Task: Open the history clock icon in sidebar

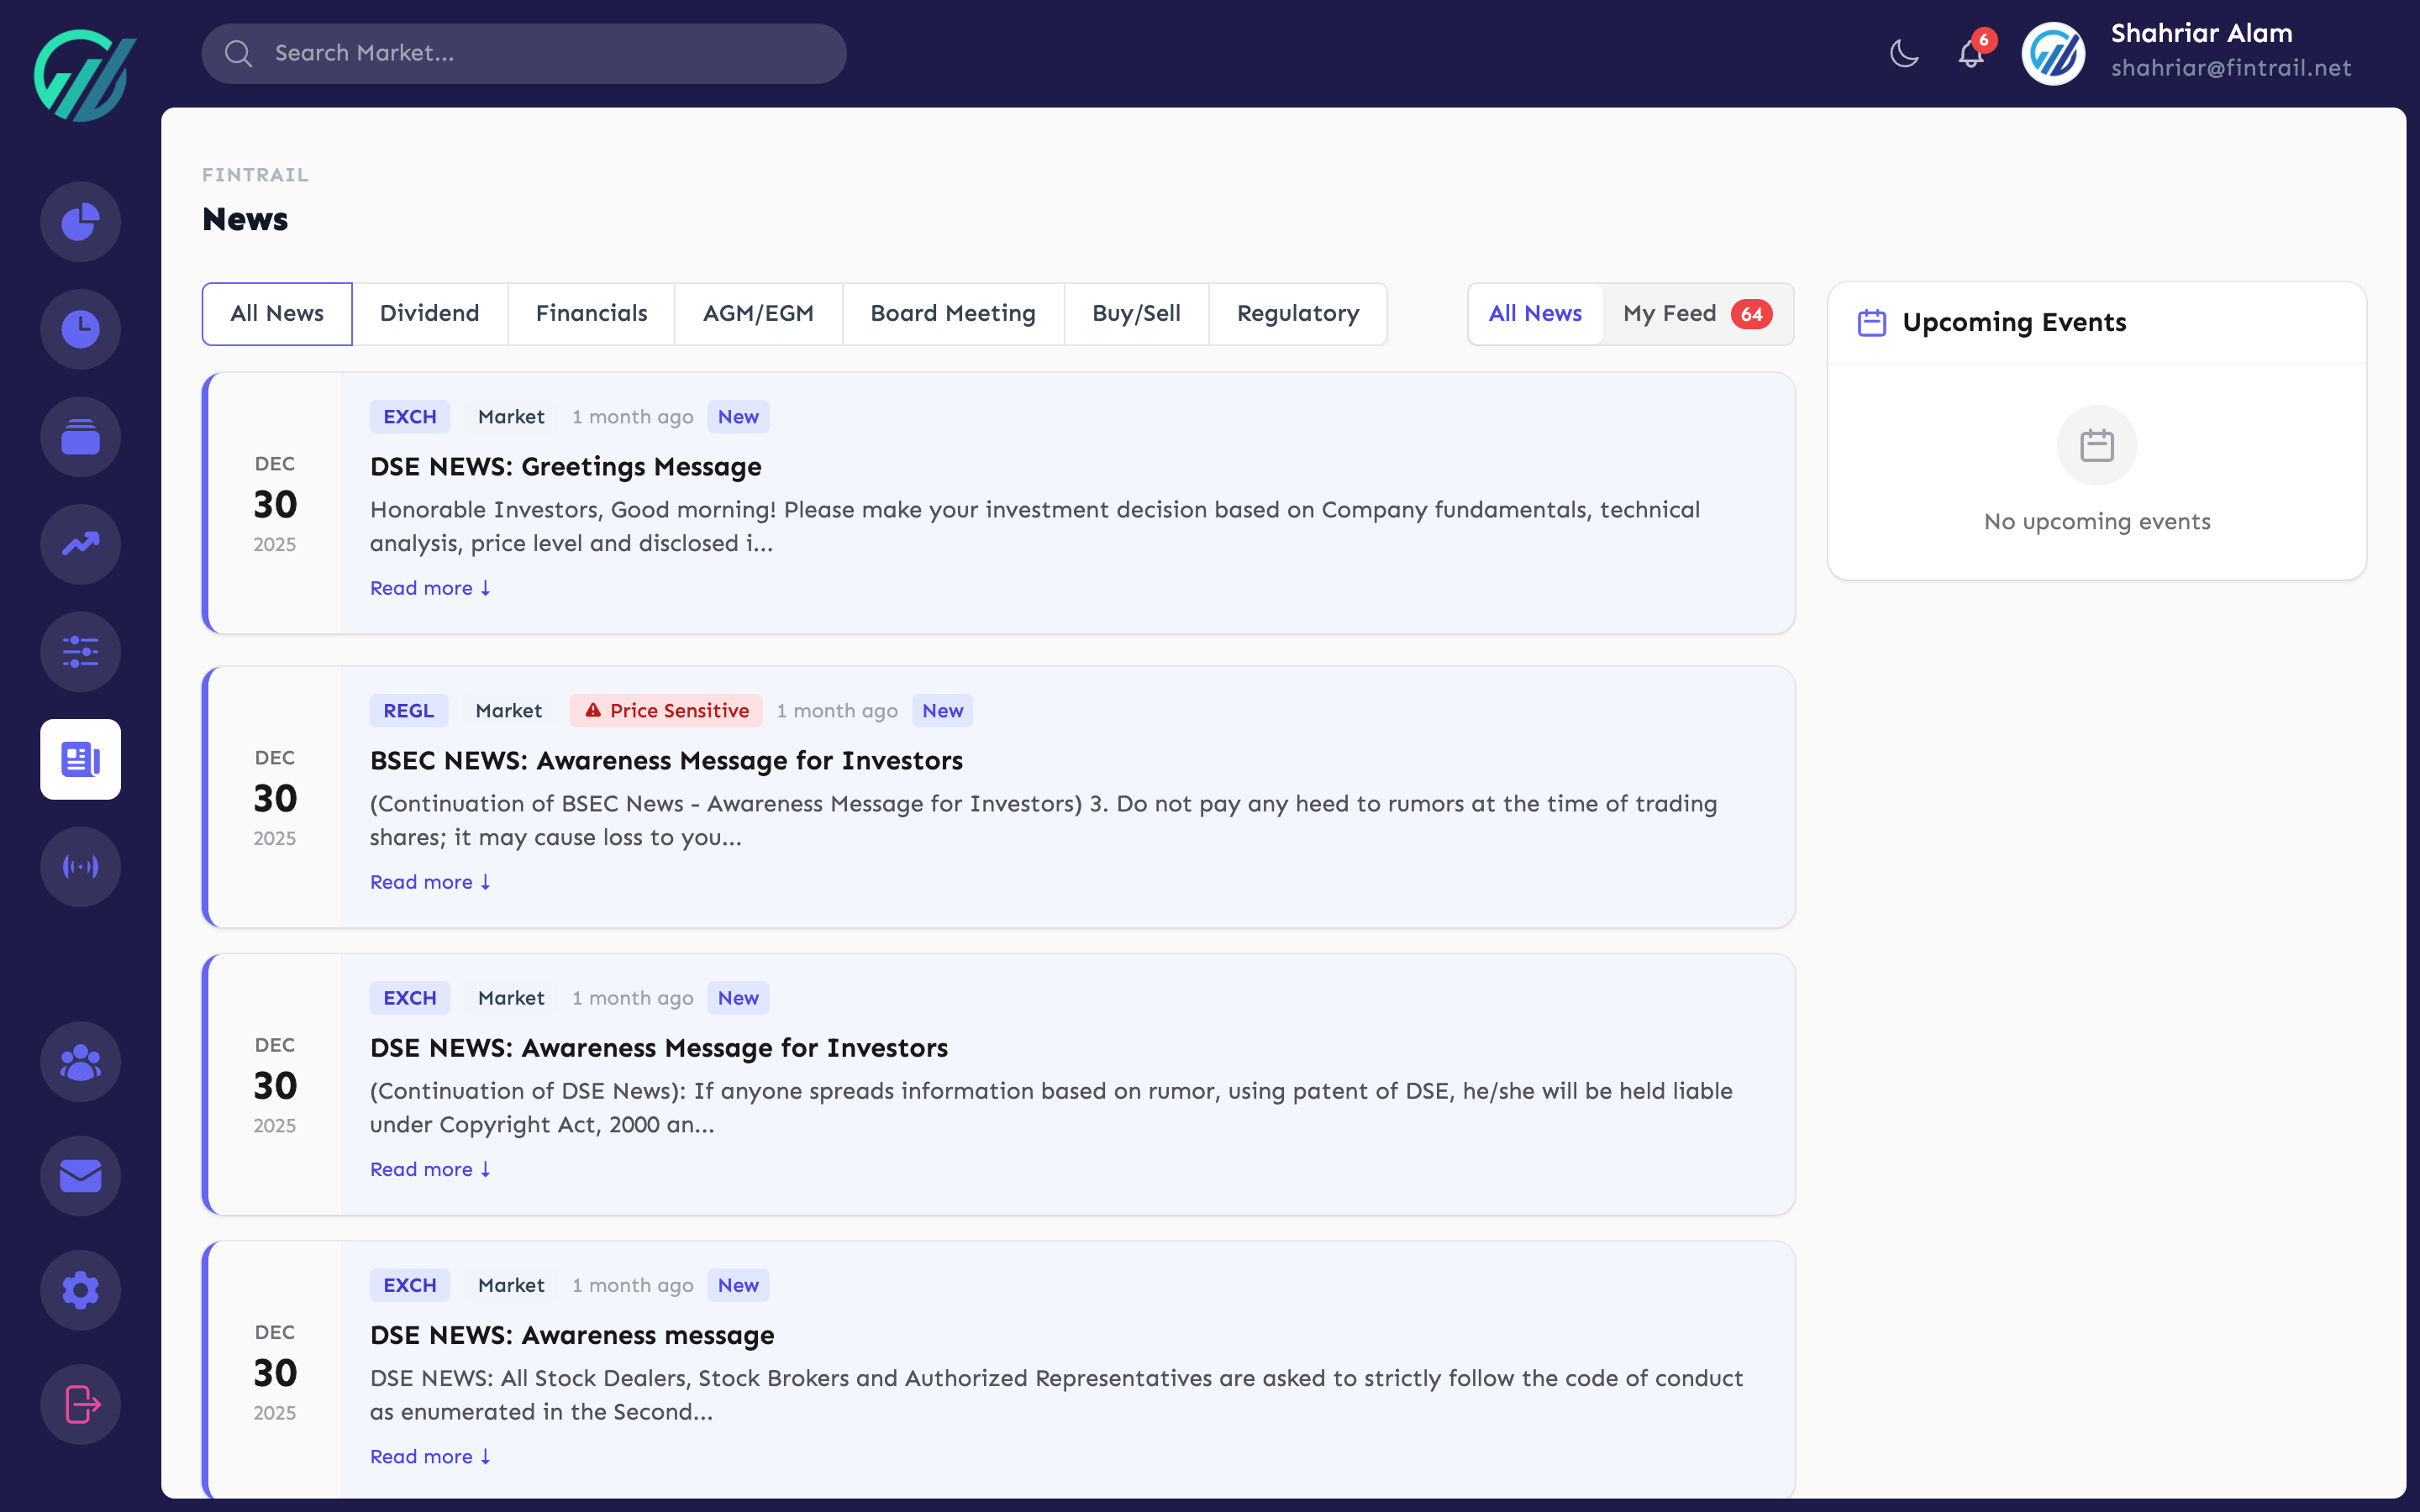Action: coord(80,329)
